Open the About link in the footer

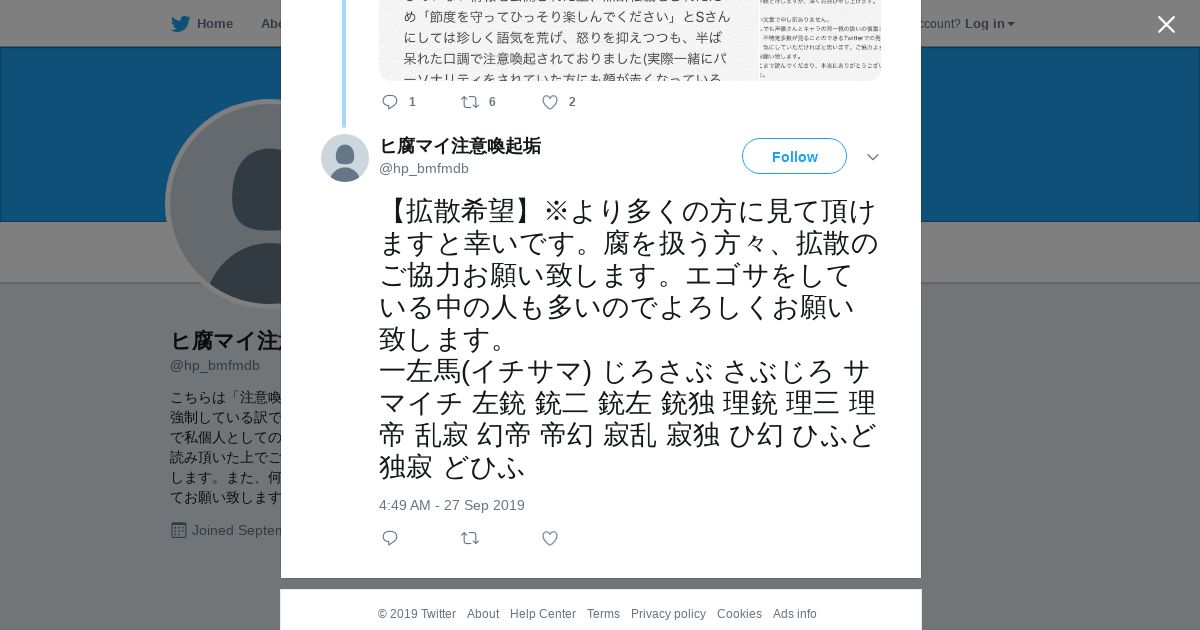pos(483,614)
